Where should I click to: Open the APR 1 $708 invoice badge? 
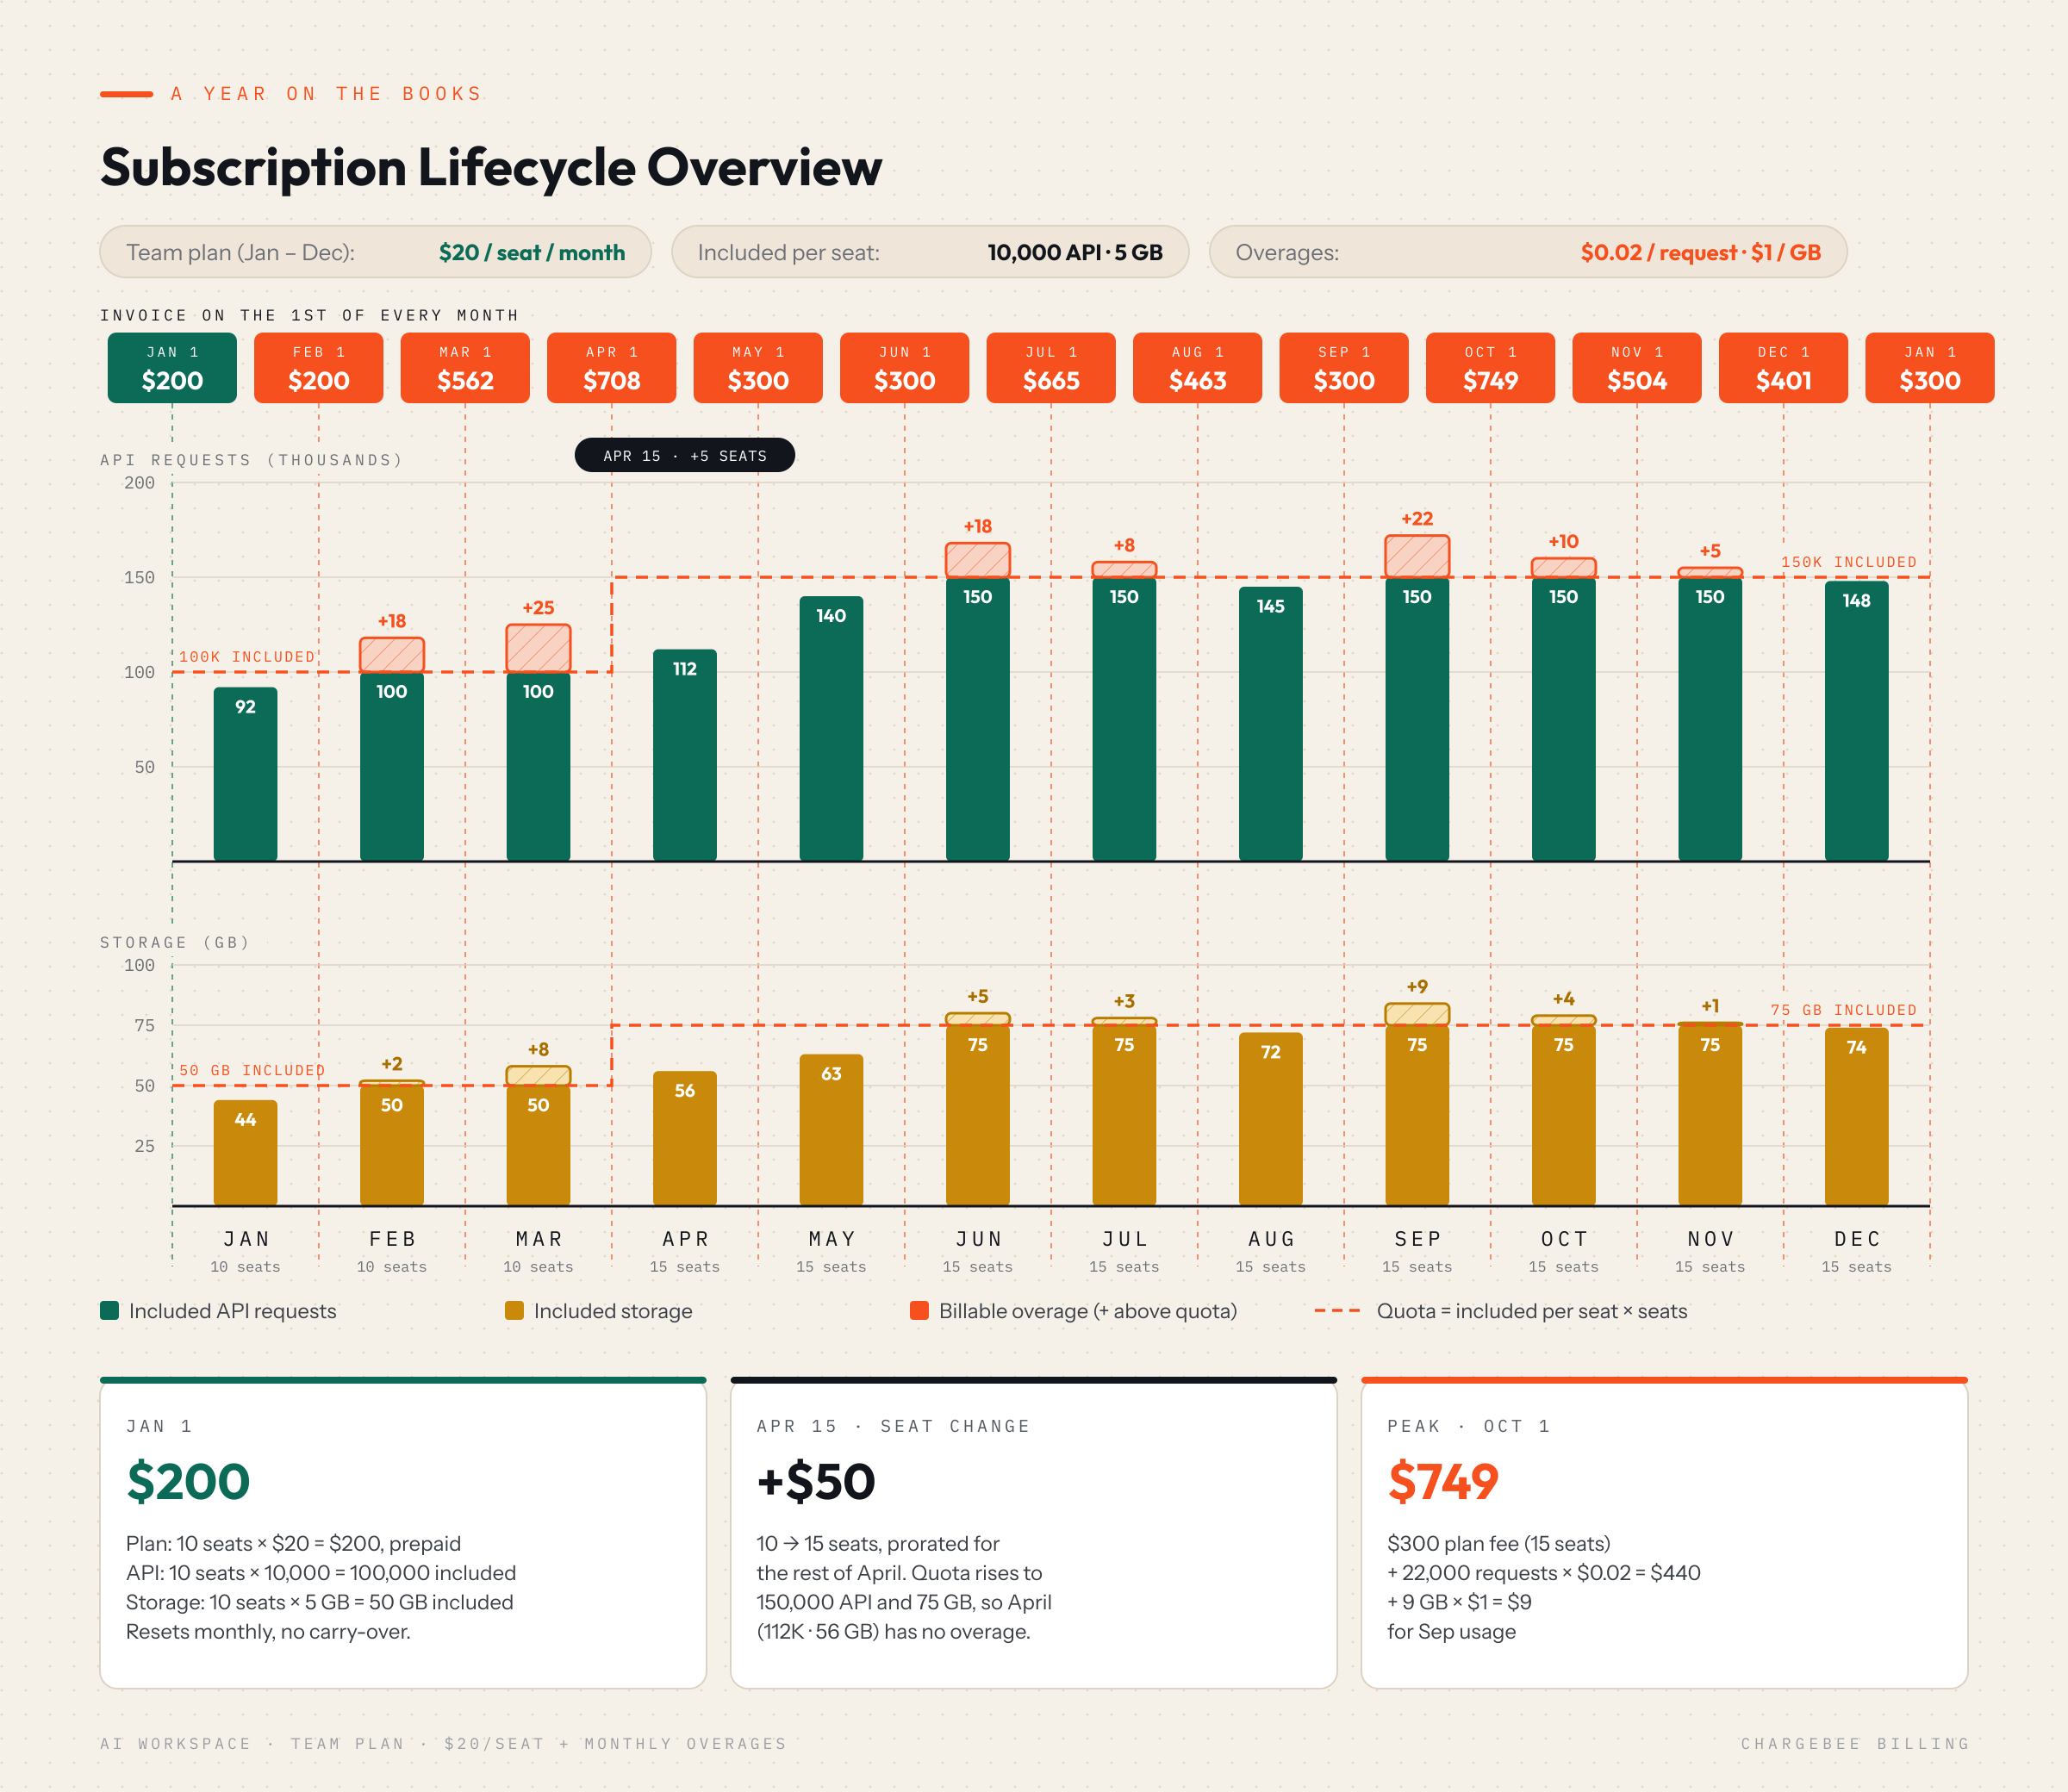[612, 368]
